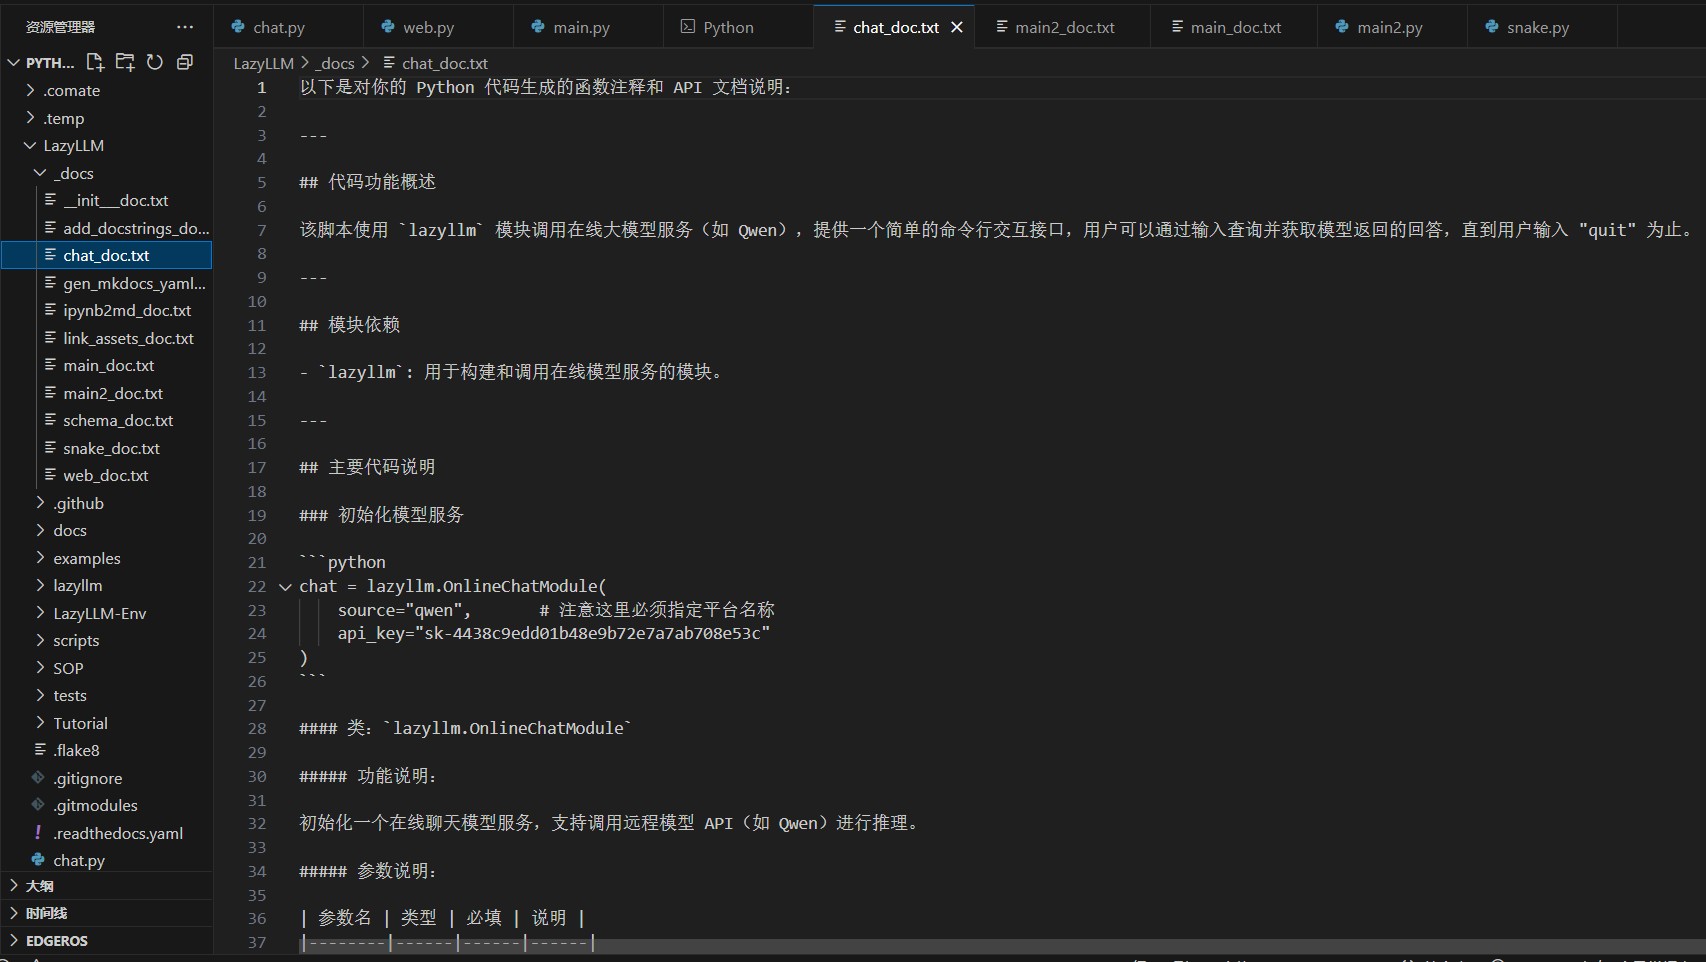The width and height of the screenshot is (1706, 962).
Task: Open main_doc.txt in the file tree
Action: tap(106, 365)
